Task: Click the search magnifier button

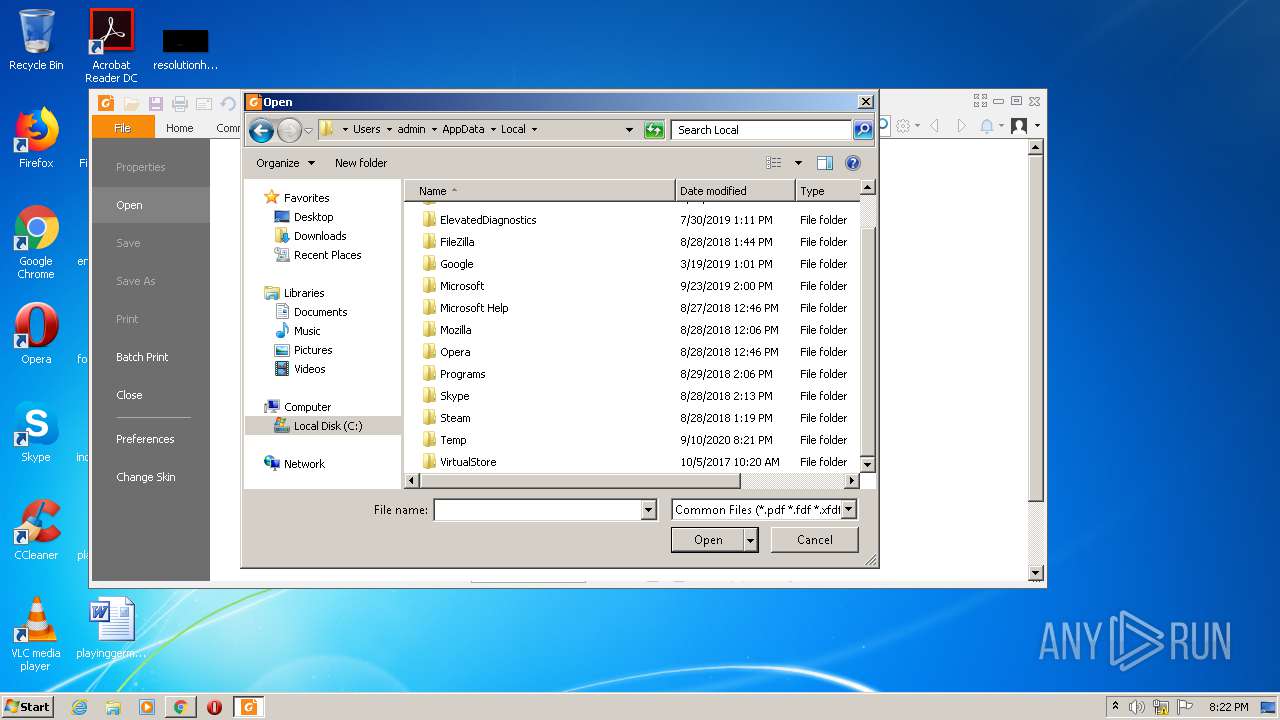Action: (x=863, y=130)
